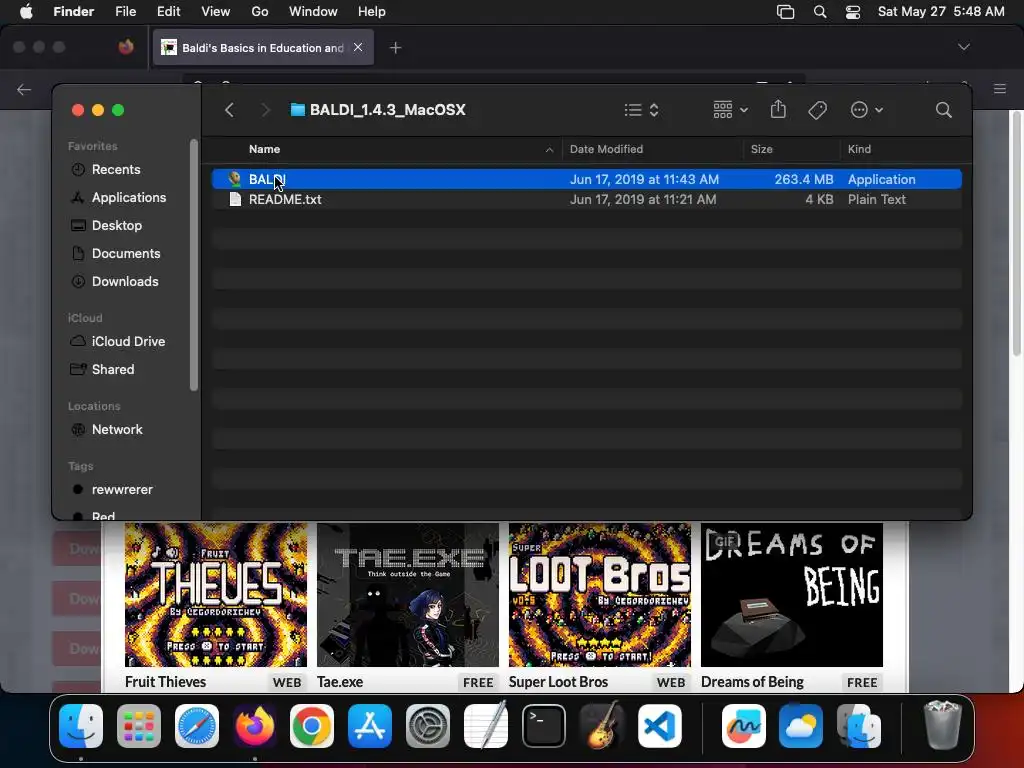Open Documents in Finder sidebar
Viewport: 1024px width, 768px height.
pyautogui.click(x=125, y=254)
